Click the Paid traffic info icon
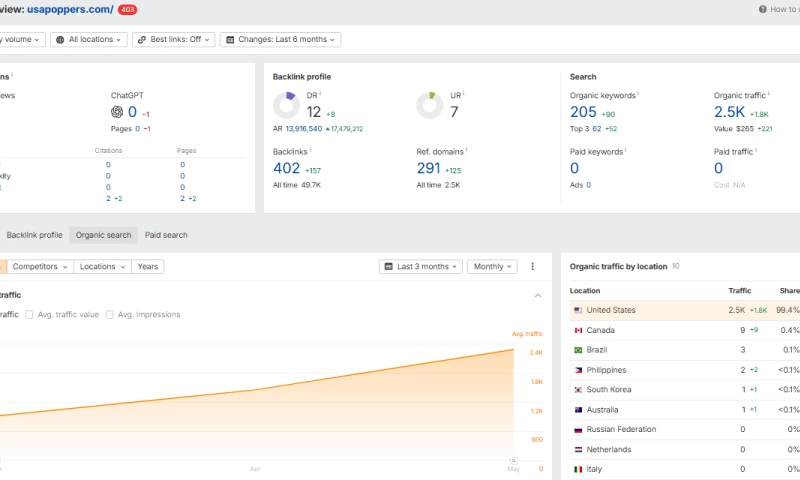The height and width of the screenshot is (480, 800). pos(756,150)
